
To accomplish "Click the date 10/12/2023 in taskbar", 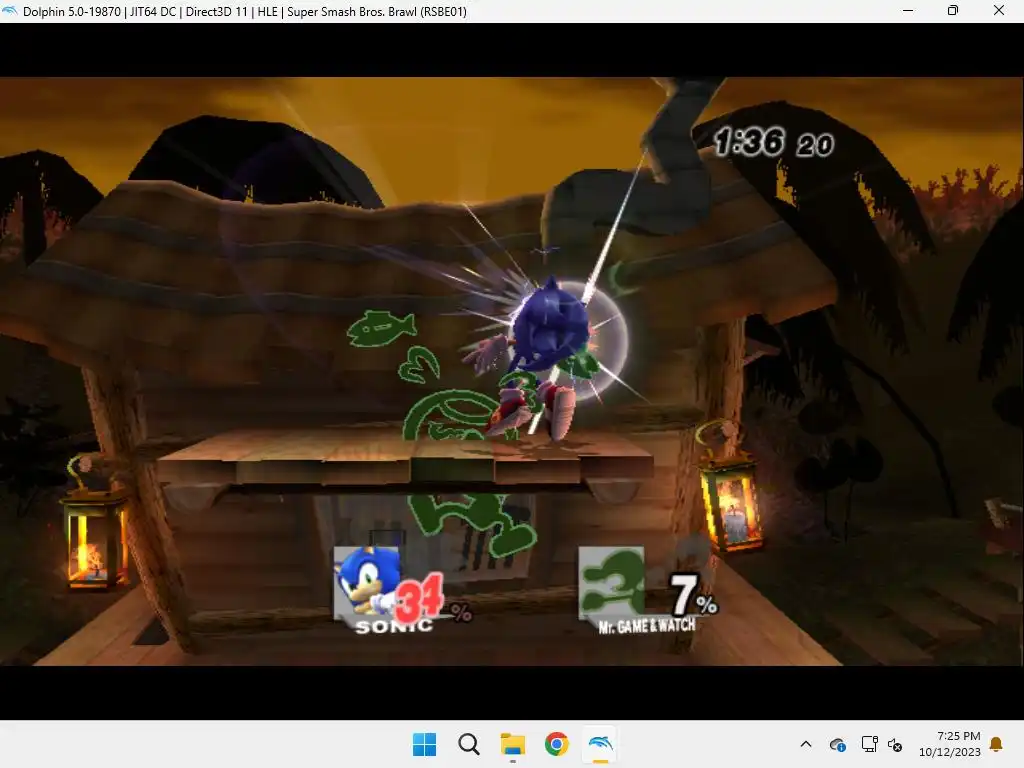I will (x=950, y=752).
